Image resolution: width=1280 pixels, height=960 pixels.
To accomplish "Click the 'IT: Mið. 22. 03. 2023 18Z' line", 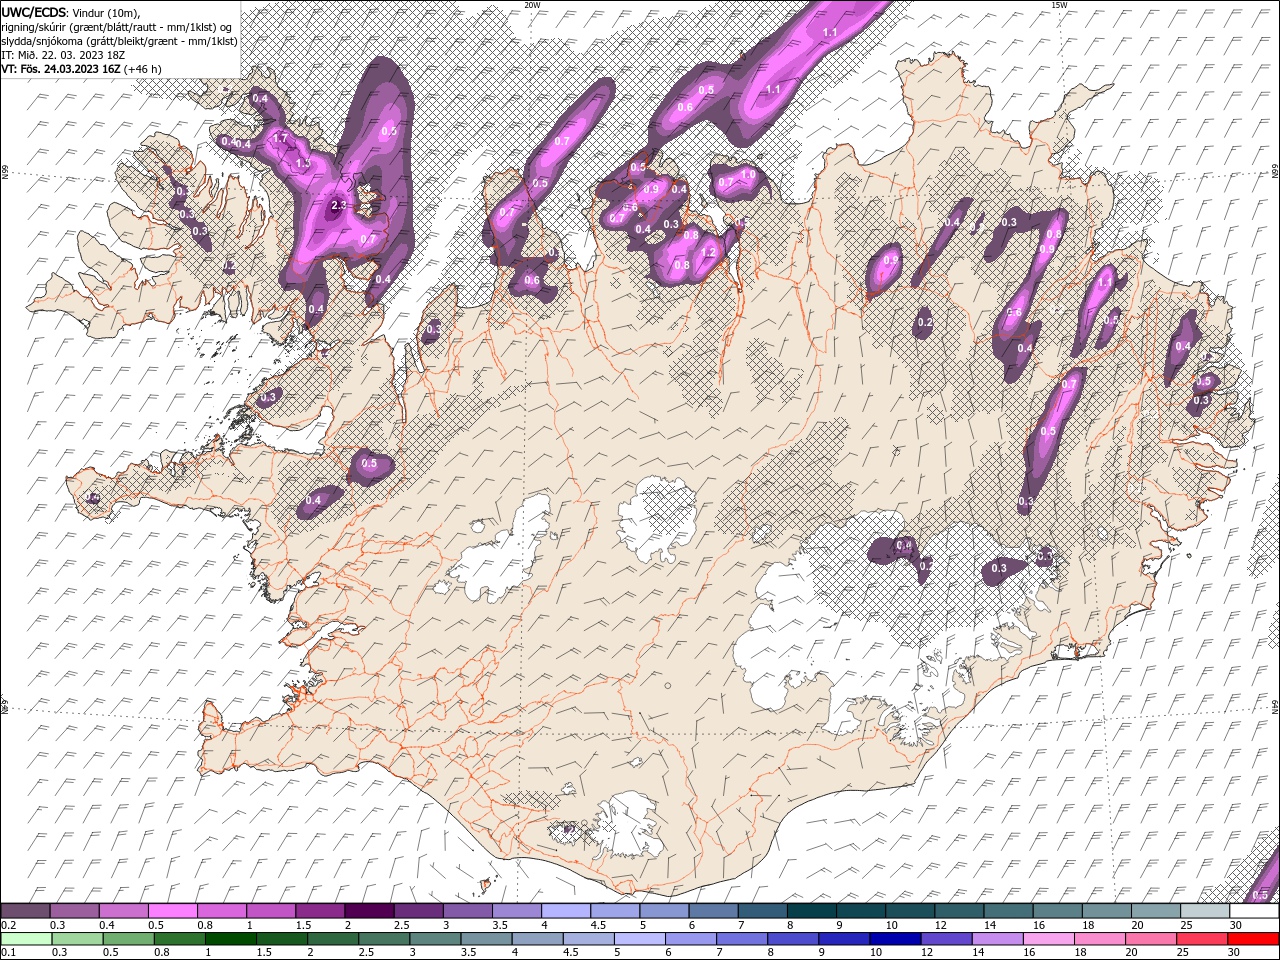I will (65, 55).
